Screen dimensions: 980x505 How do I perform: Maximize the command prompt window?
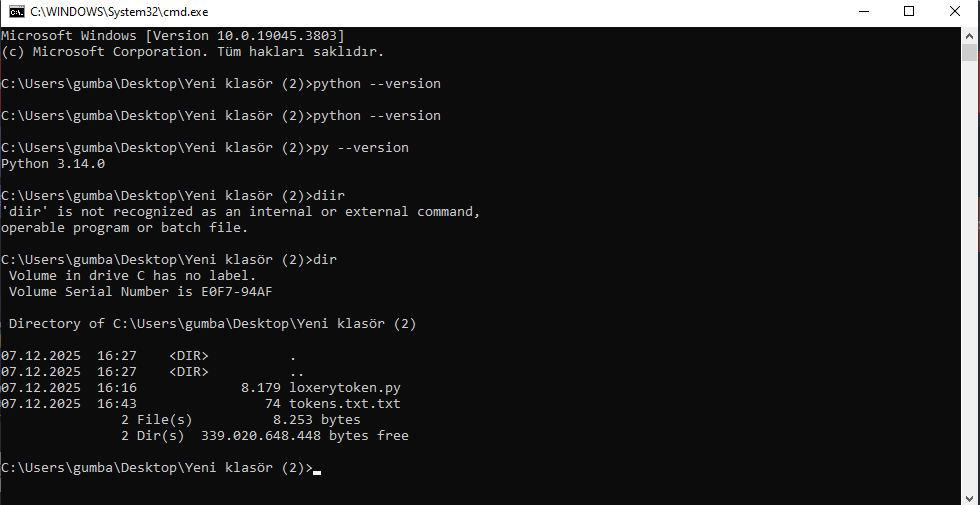click(909, 11)
